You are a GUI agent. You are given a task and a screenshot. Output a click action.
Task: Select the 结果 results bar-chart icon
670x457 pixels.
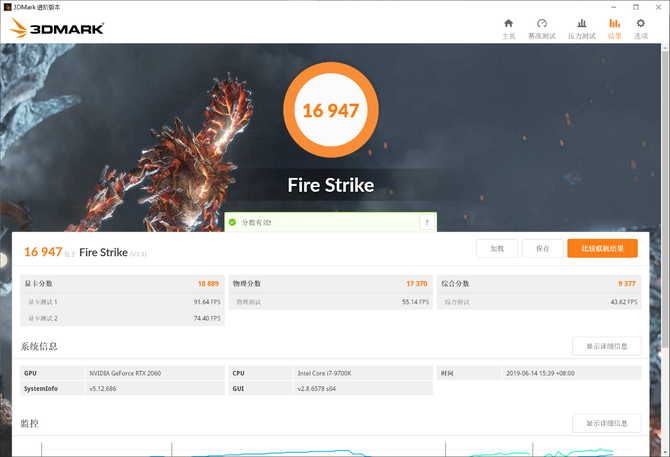click(614, 23)
